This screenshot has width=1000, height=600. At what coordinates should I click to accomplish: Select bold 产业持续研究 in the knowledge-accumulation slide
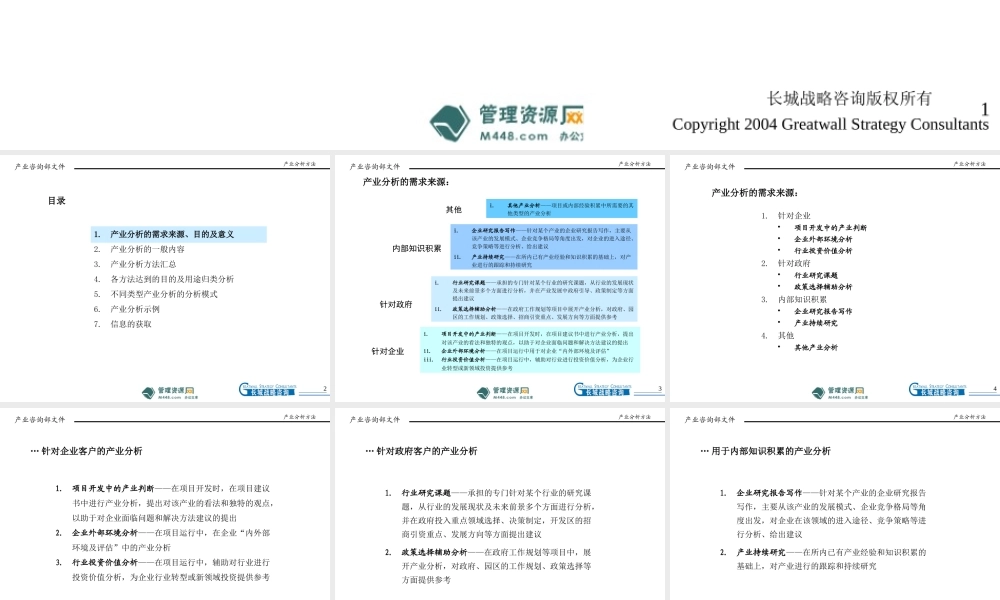(x=761, y=552)
